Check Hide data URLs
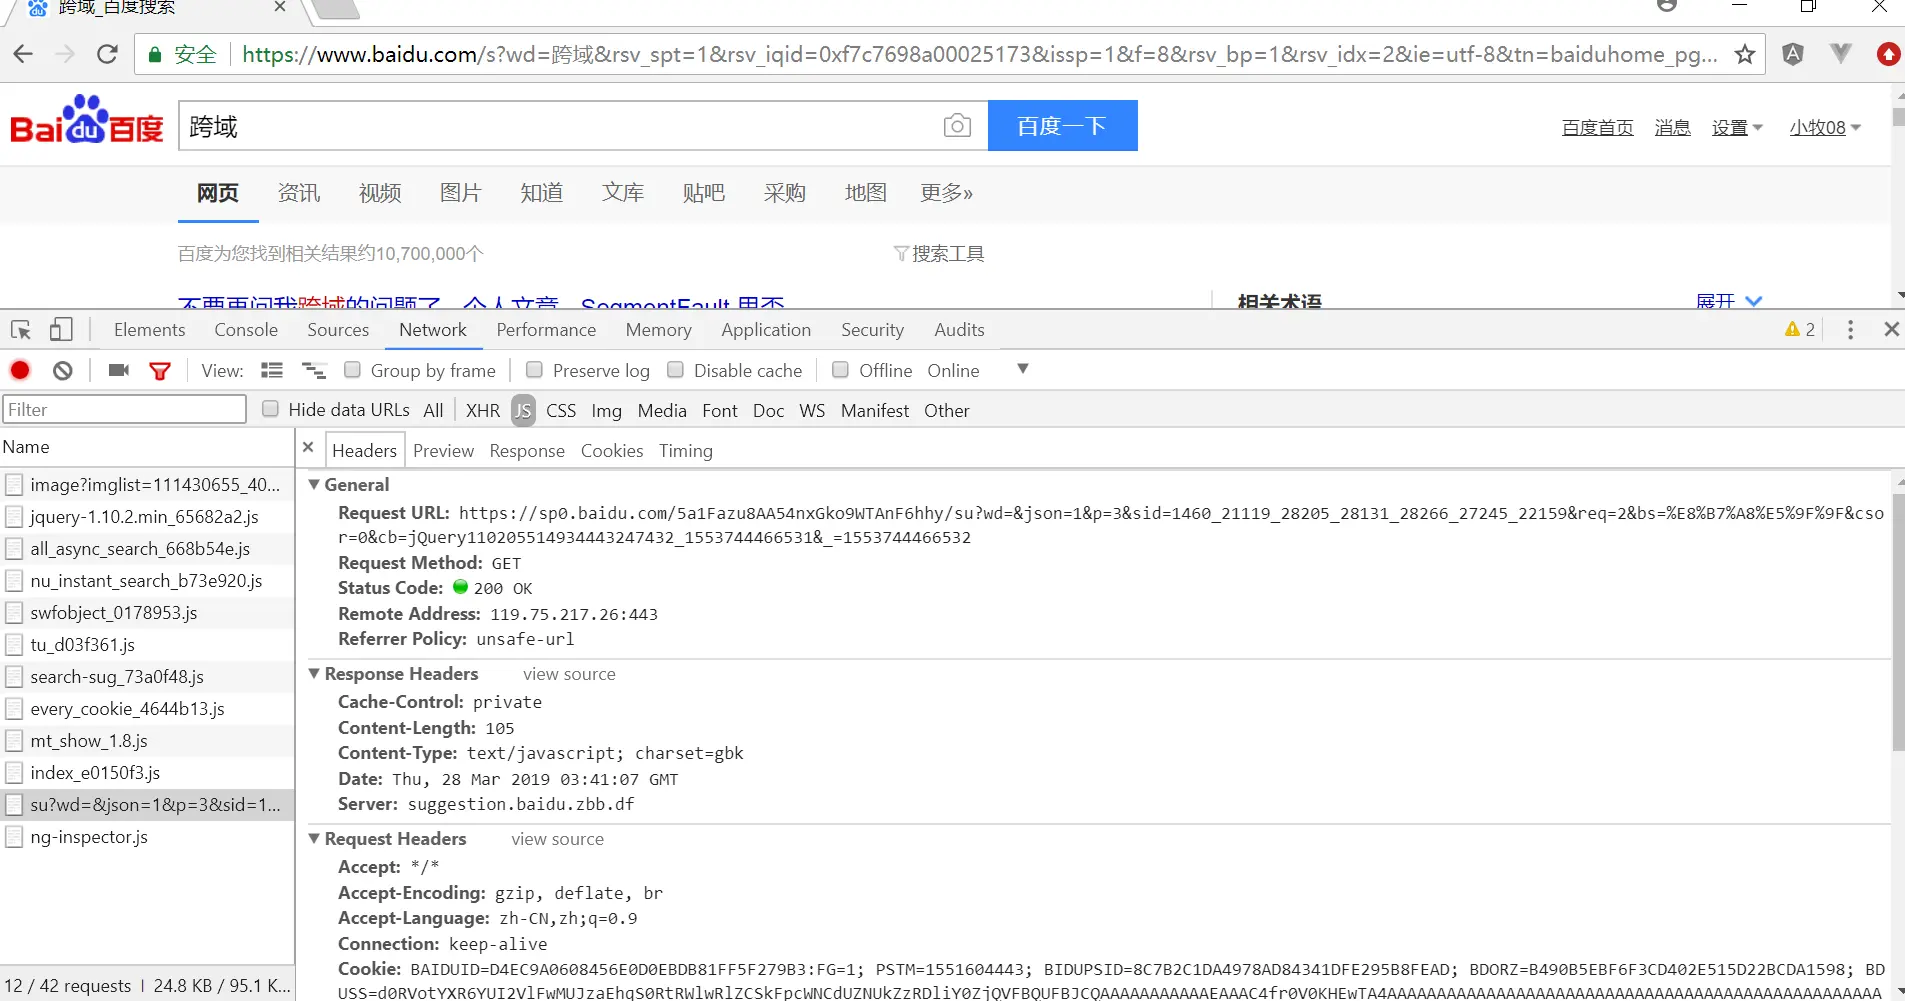This screenshot has height=1001, width=1905. [x=270, y=409]
